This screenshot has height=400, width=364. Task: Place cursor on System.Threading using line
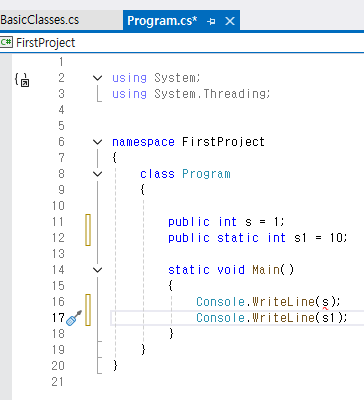191,94
